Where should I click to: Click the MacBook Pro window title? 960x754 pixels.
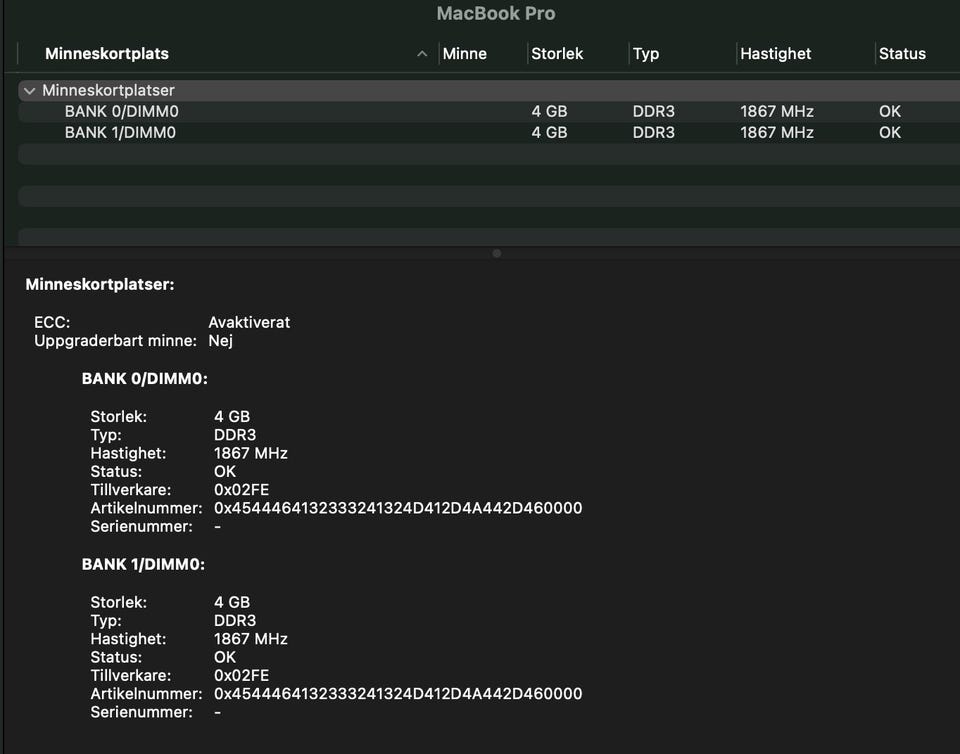[496, 13]
